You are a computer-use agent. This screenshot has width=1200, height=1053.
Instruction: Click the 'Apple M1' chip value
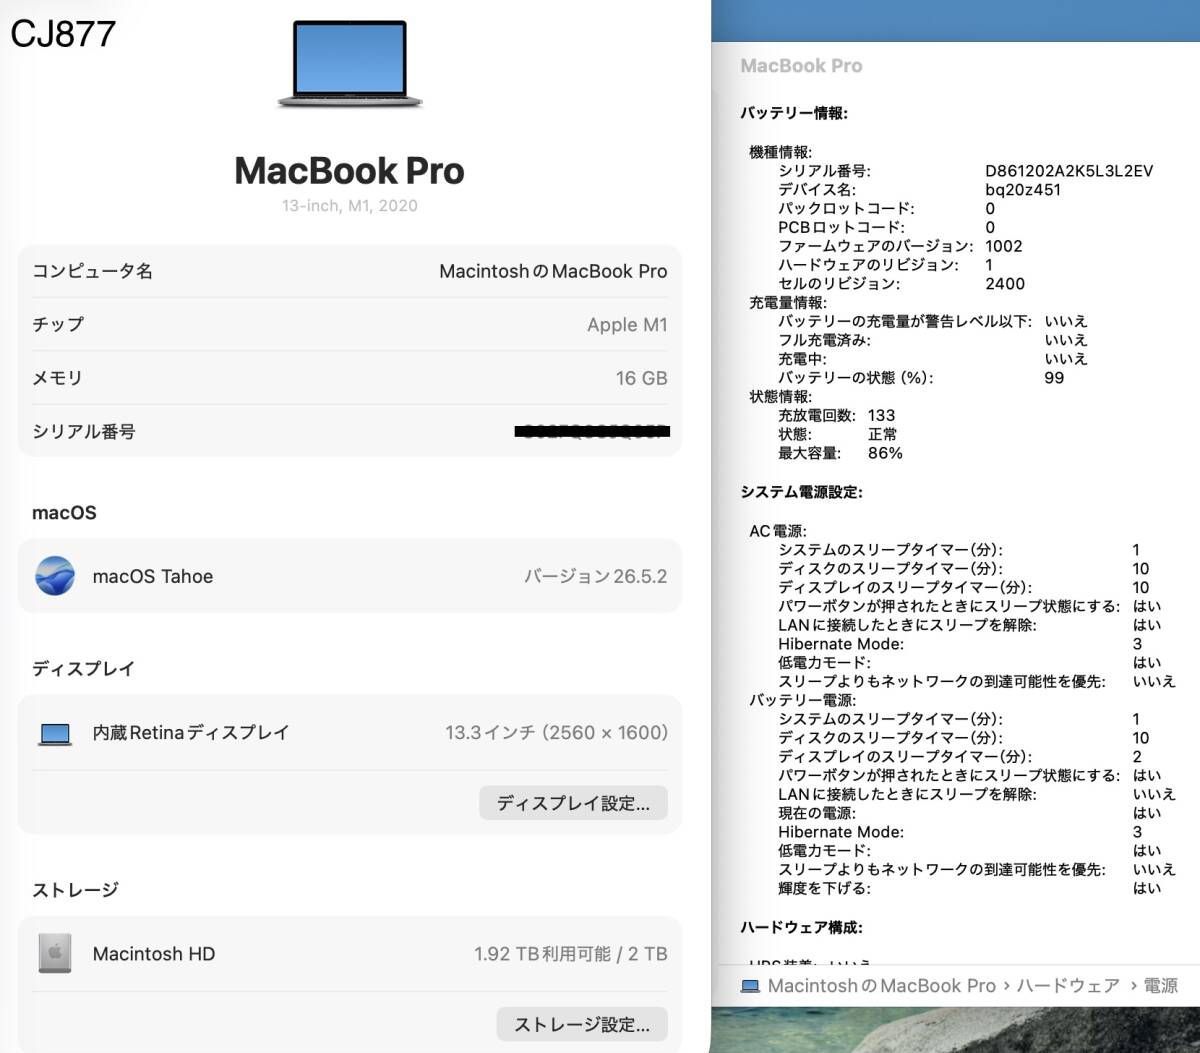[627, 325]
